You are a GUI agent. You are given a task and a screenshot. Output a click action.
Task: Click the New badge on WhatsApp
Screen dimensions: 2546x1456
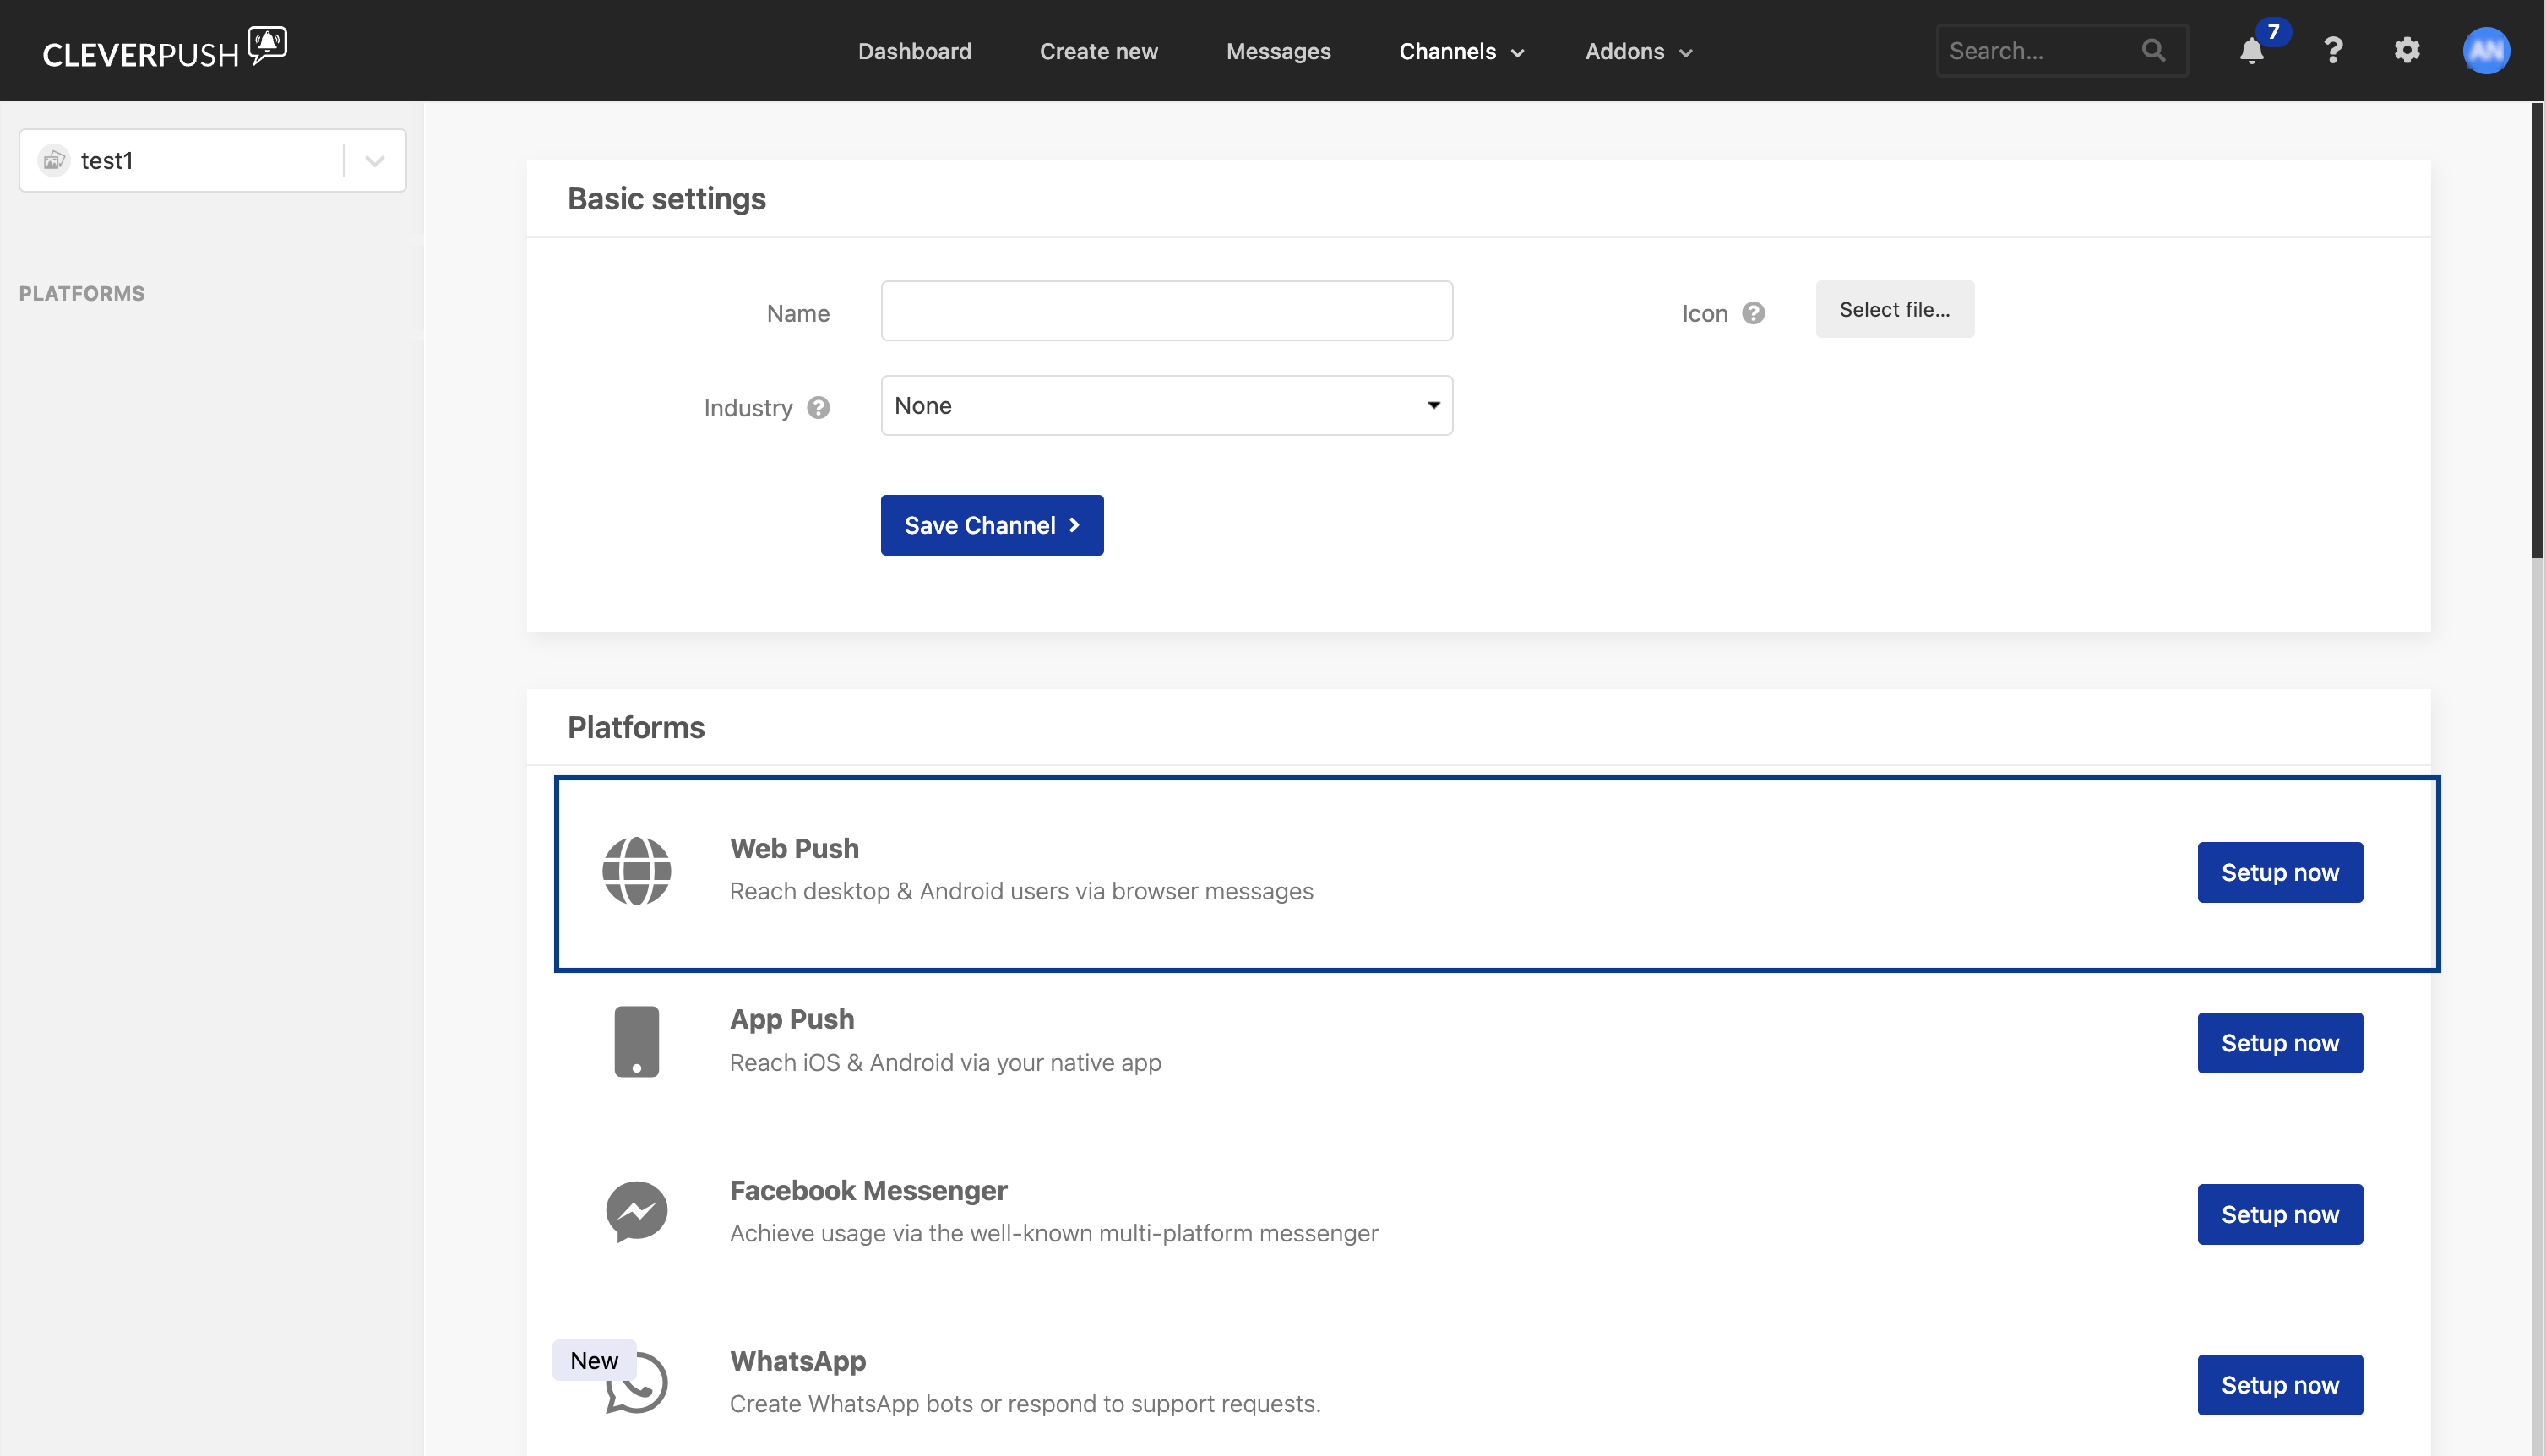594,1360
